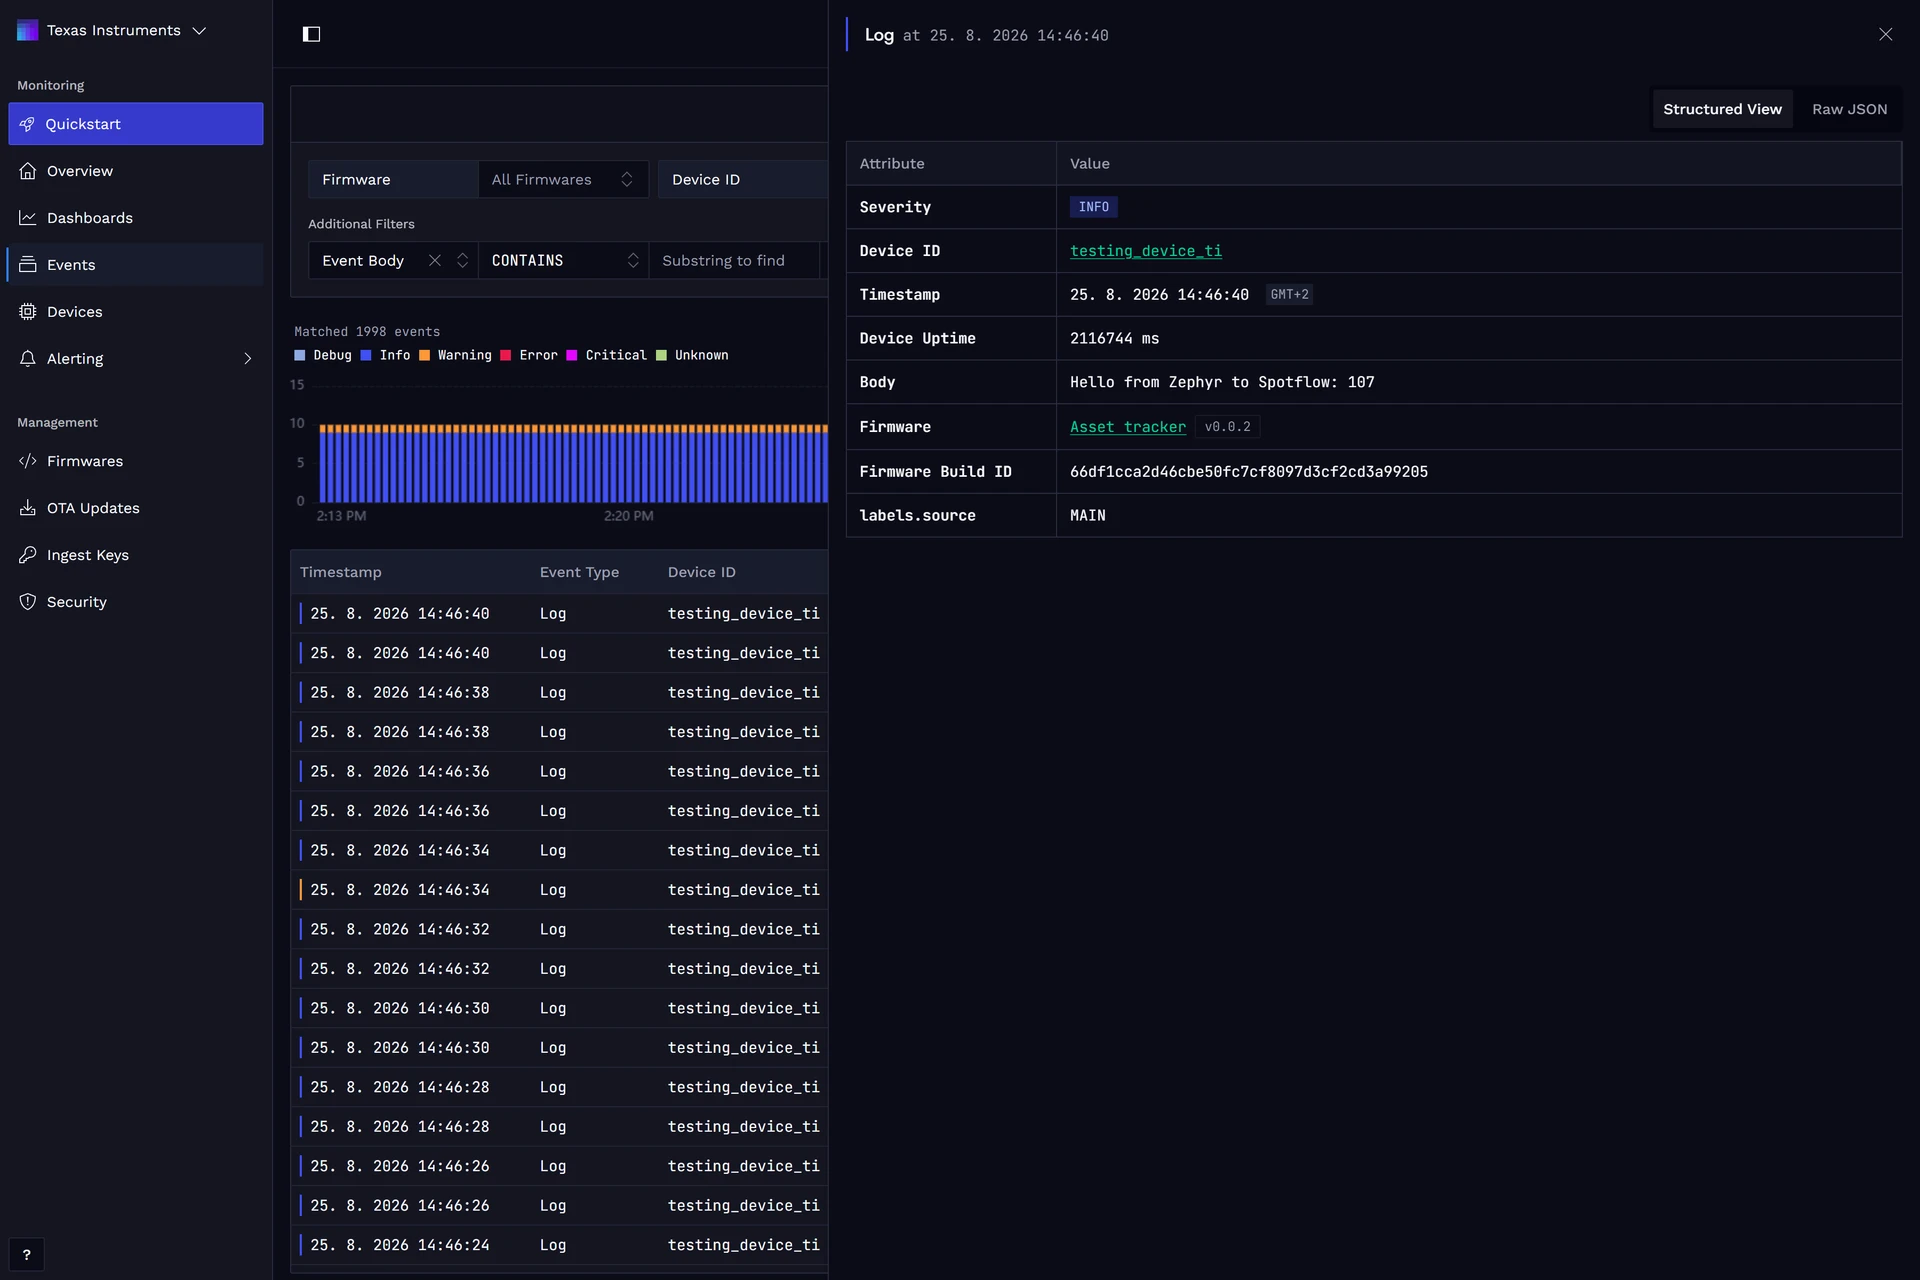
Task: Open Devices in sidebar
Action: pos(136,312)
